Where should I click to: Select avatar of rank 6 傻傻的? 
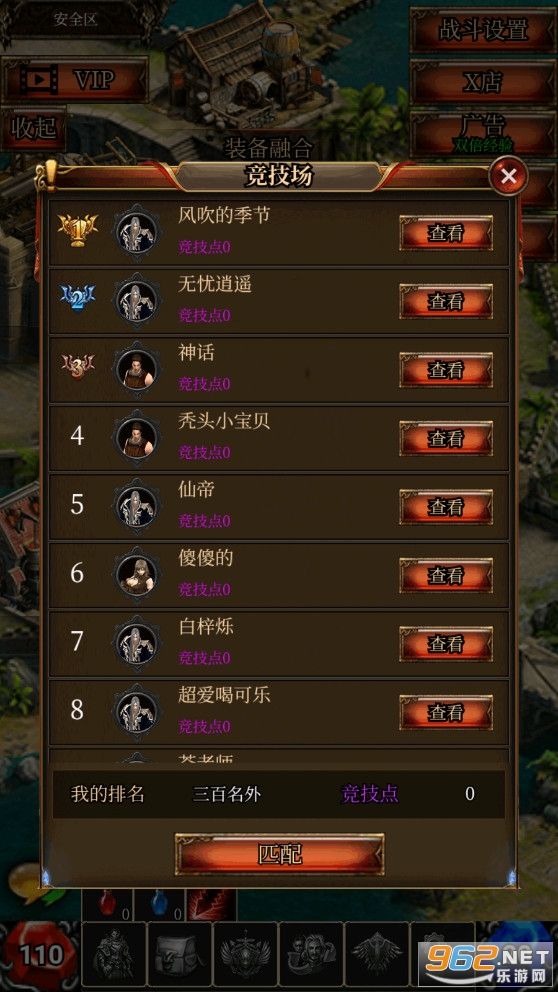(136, 575)
